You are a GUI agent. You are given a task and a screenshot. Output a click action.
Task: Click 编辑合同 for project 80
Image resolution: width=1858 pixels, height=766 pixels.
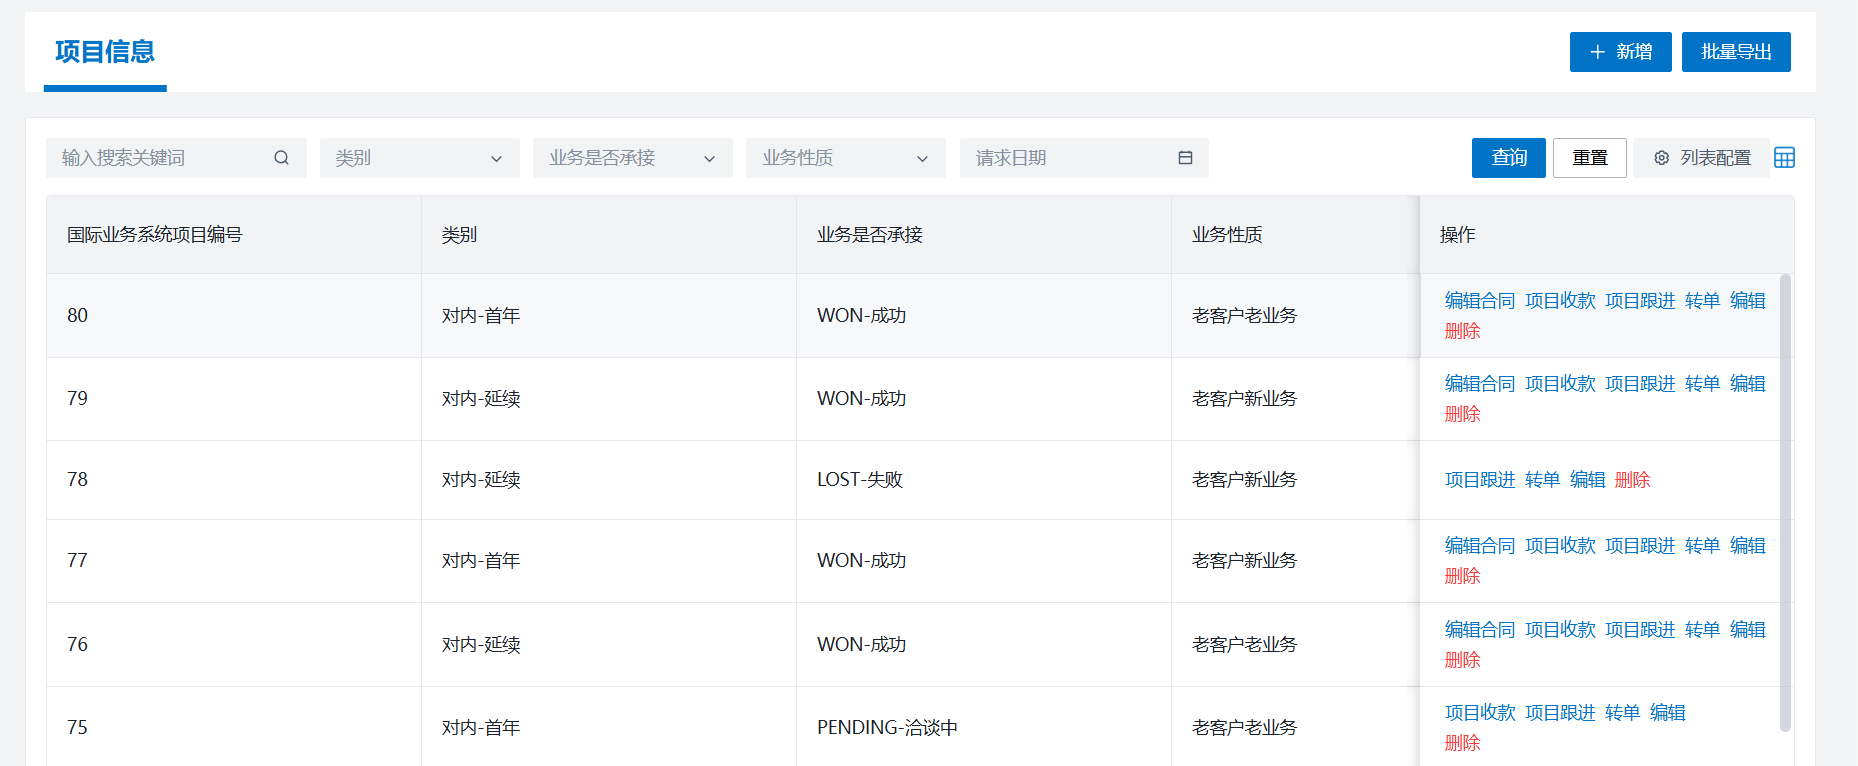[x=1479, y=301]
